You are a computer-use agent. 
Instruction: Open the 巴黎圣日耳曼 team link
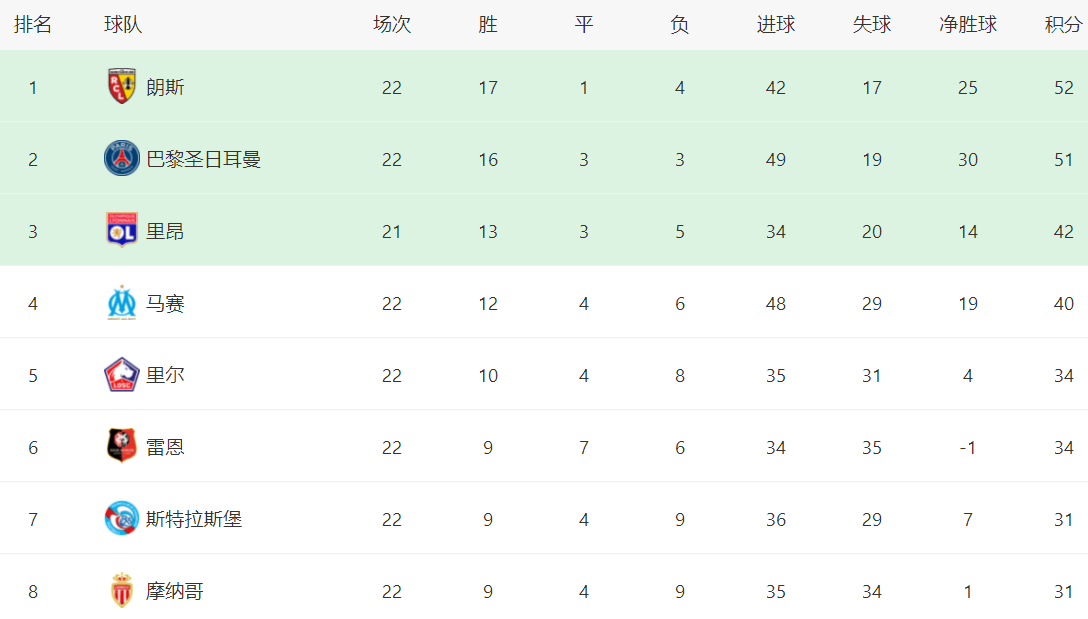click(204, 159)
